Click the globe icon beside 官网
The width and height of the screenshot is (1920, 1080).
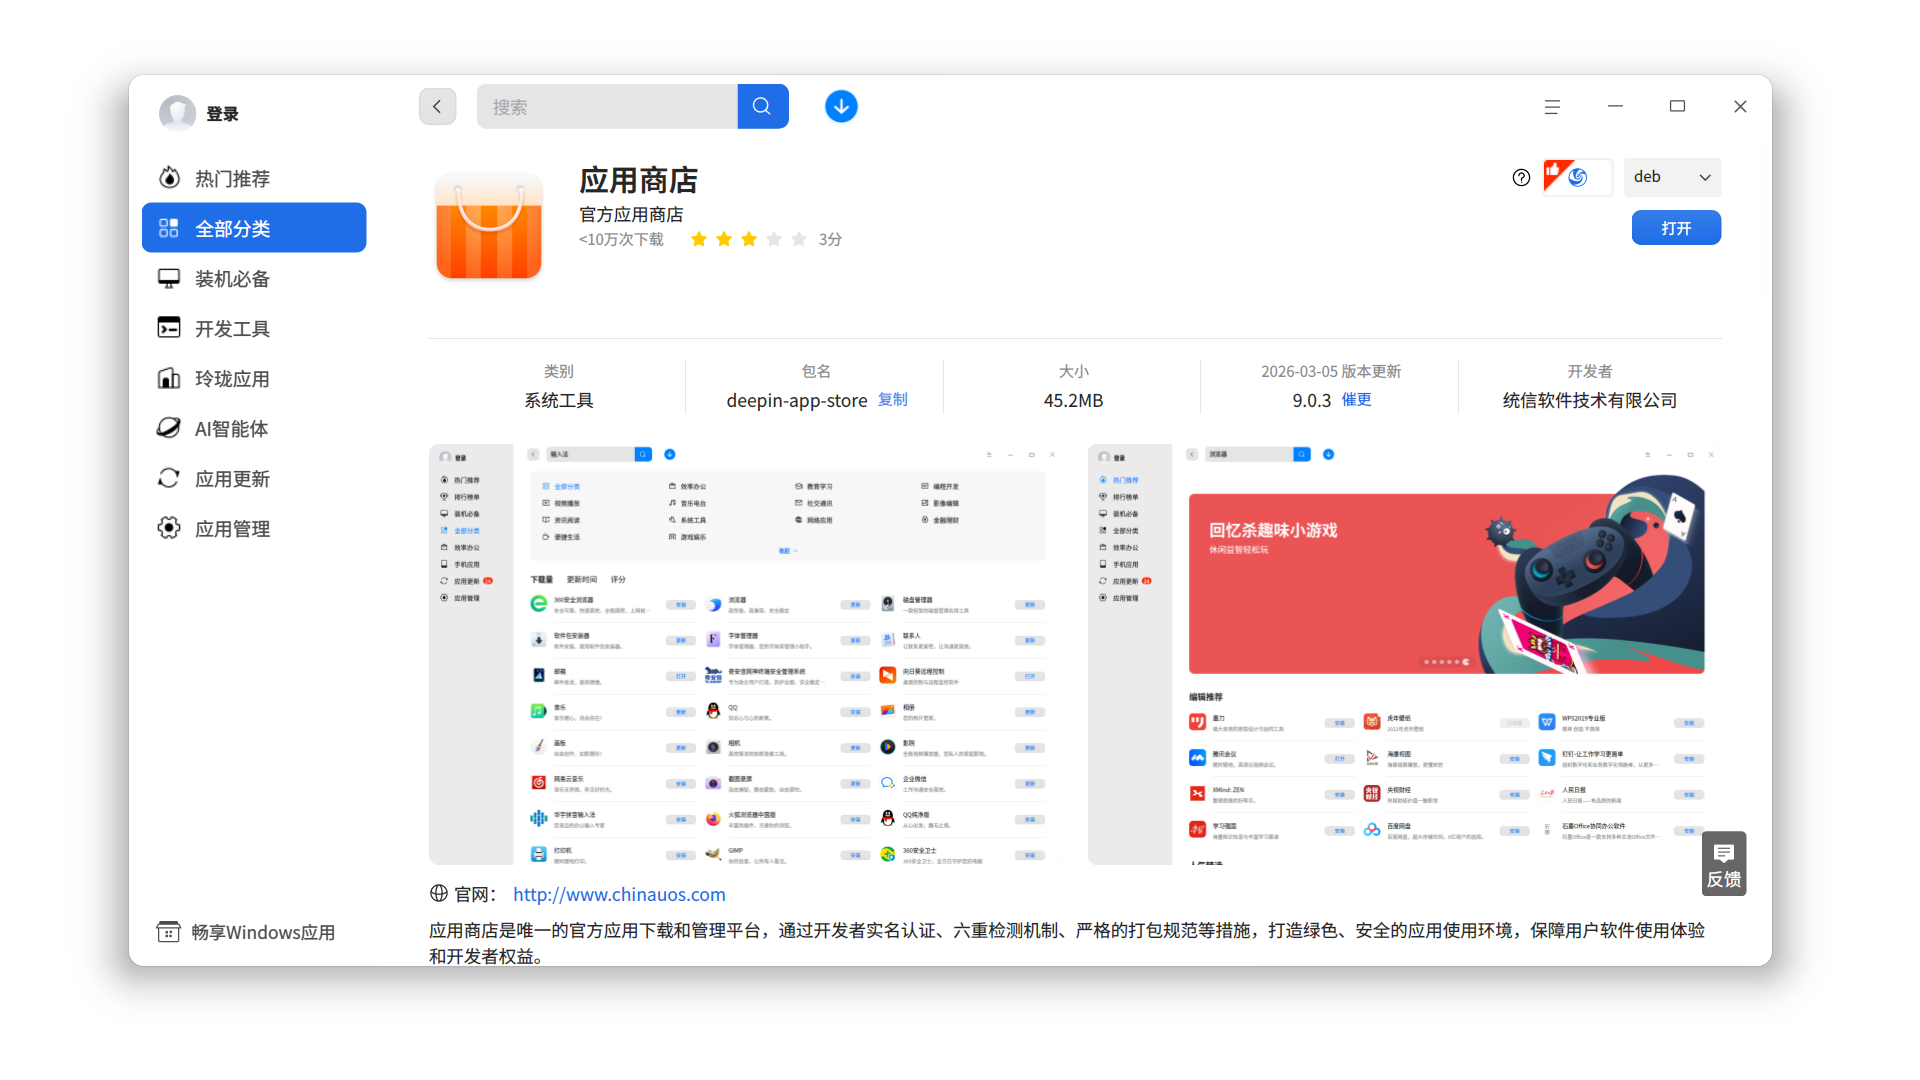pos(439,893)
